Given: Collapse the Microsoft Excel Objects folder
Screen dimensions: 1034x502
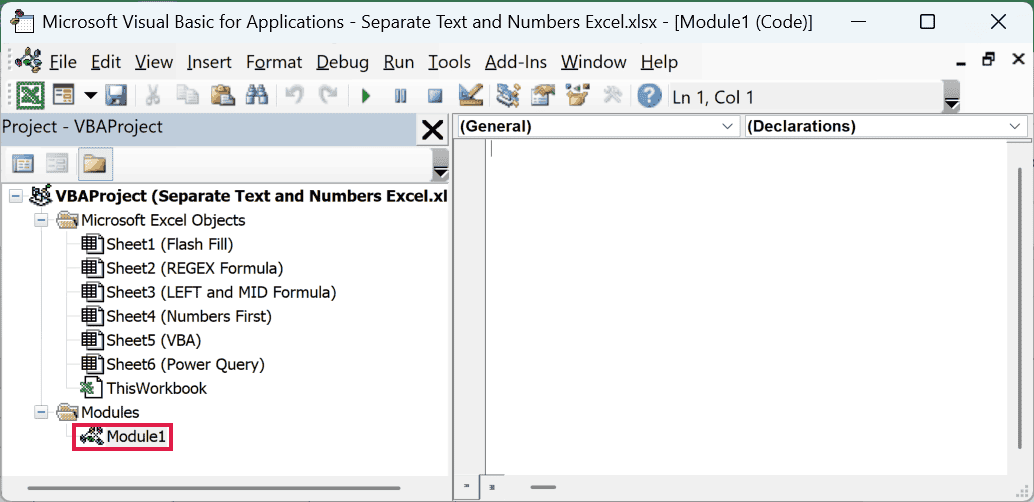Looking at the screenshot, I should 42,220.
